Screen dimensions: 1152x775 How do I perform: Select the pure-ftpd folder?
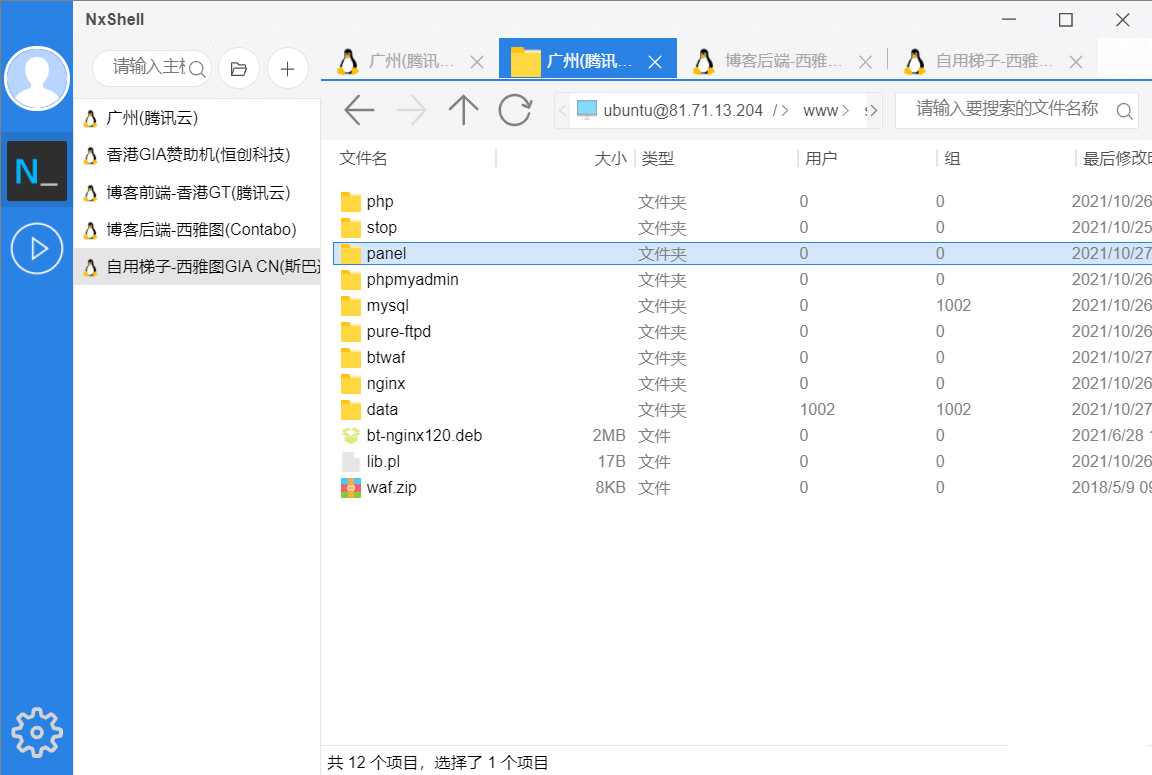click(x=398, y=332)
